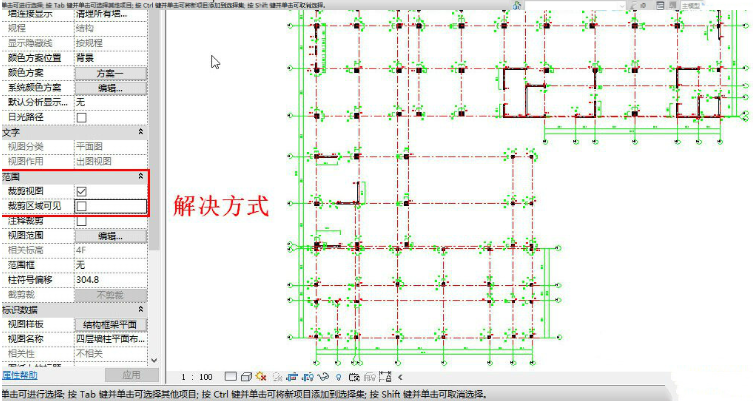This screenshot has height=401, width=753.
Task: Click the Detail Level icon in view bar
Action: point(231,377)
